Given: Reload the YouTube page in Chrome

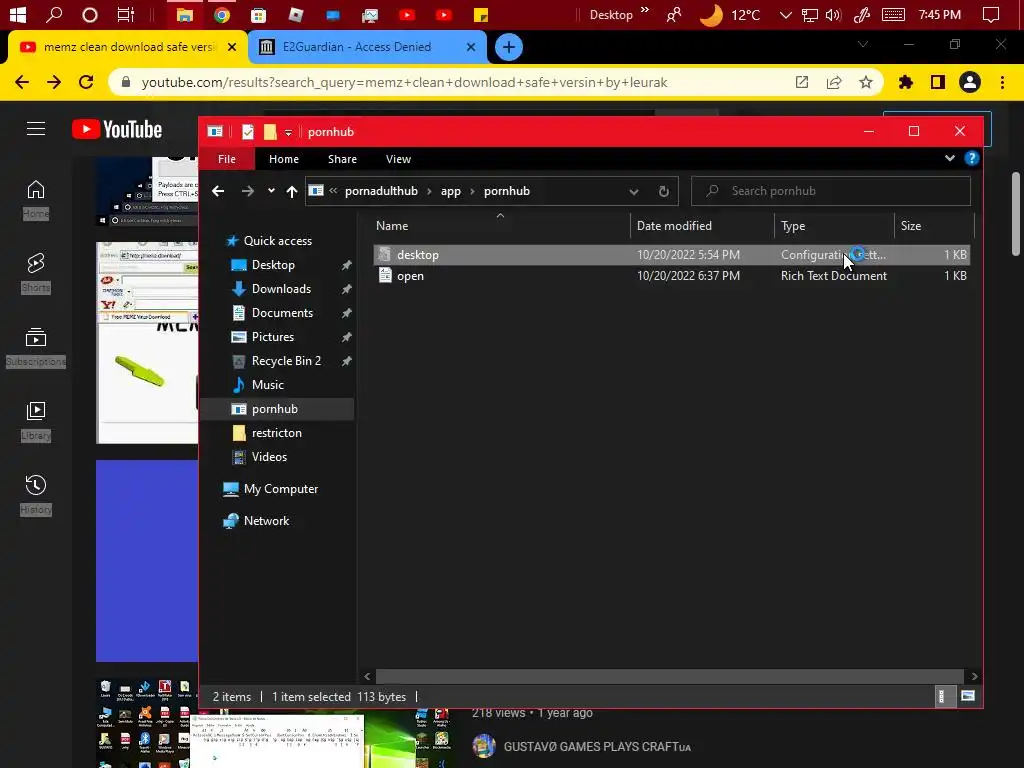Looking at the screenshot, I should 86,82.
